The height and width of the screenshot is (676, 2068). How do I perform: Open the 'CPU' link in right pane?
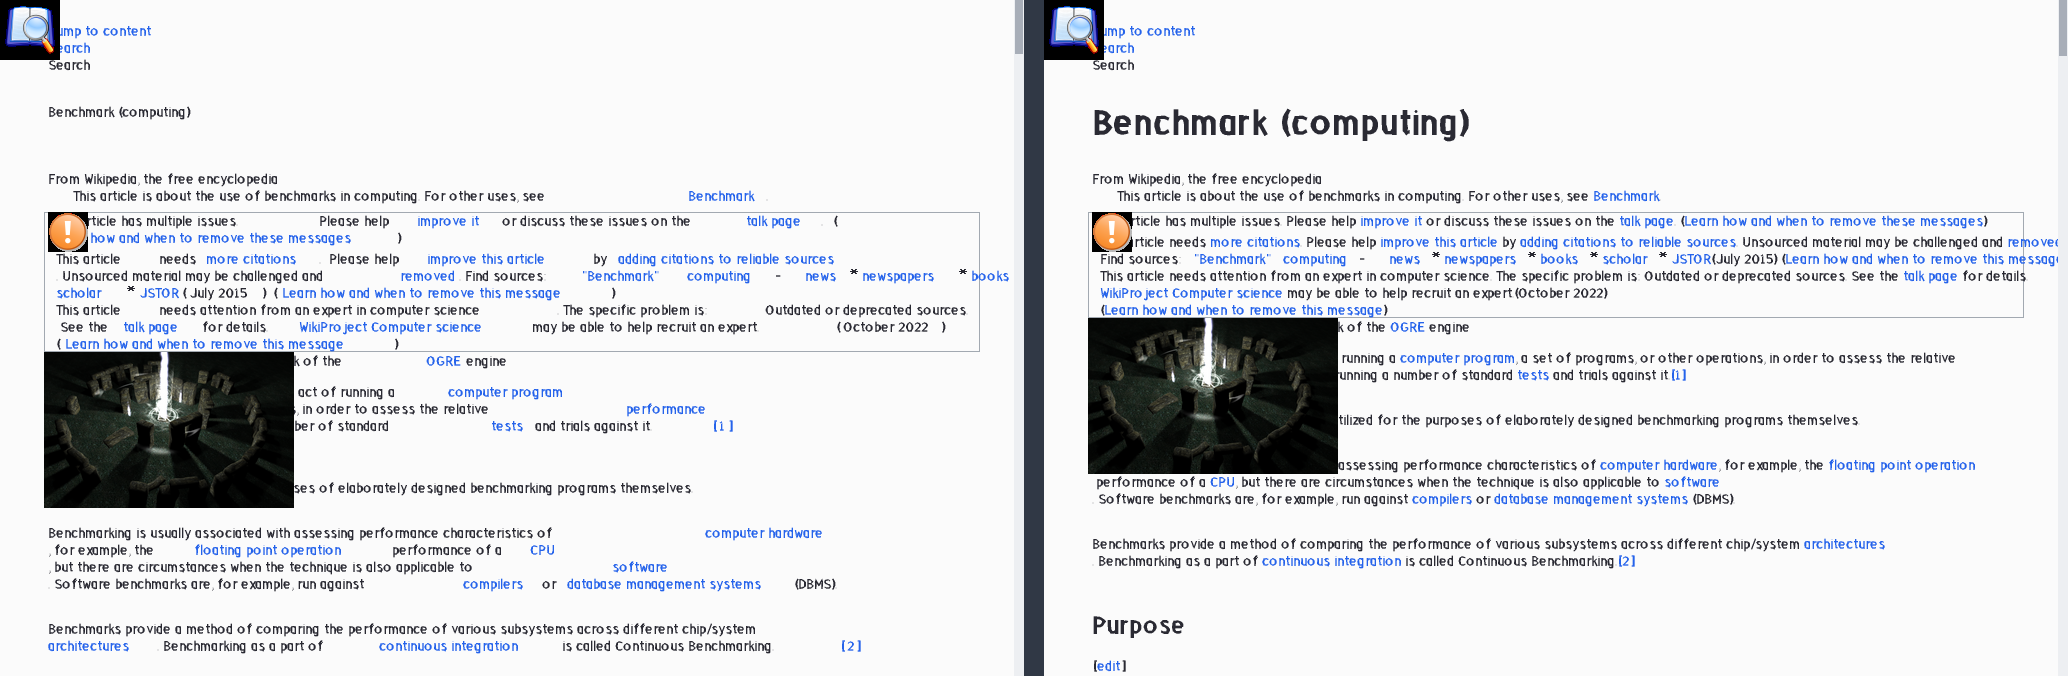pos(1223,482)
